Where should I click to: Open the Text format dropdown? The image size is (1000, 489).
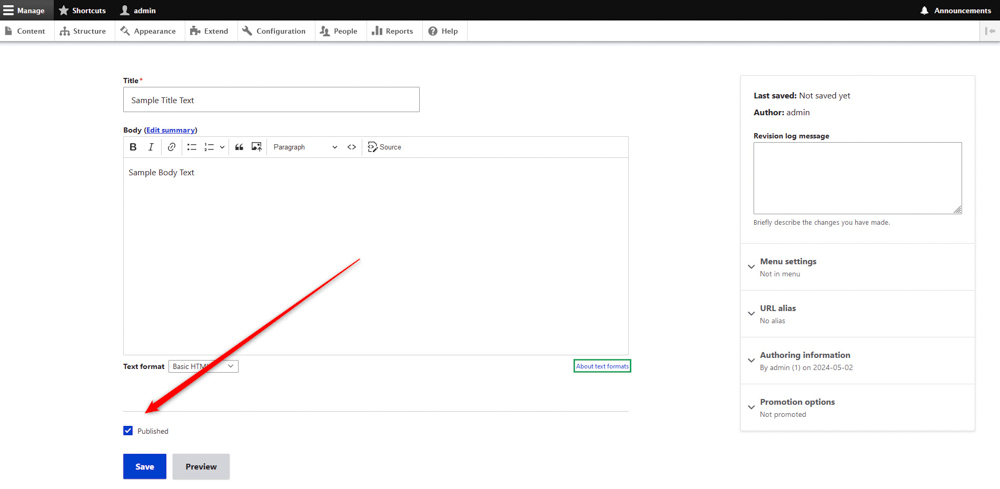203,367
